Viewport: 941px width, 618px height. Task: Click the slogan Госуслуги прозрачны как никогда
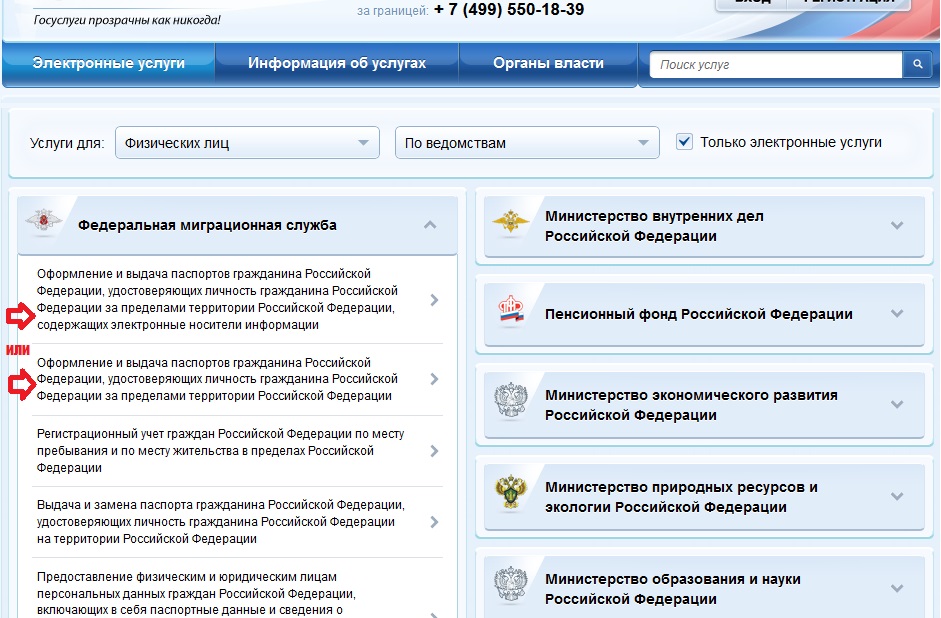(127, 20)
